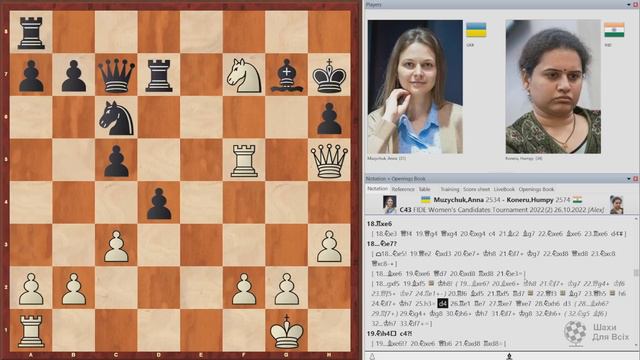Select the white rook on a1

[x=31, y=331]
